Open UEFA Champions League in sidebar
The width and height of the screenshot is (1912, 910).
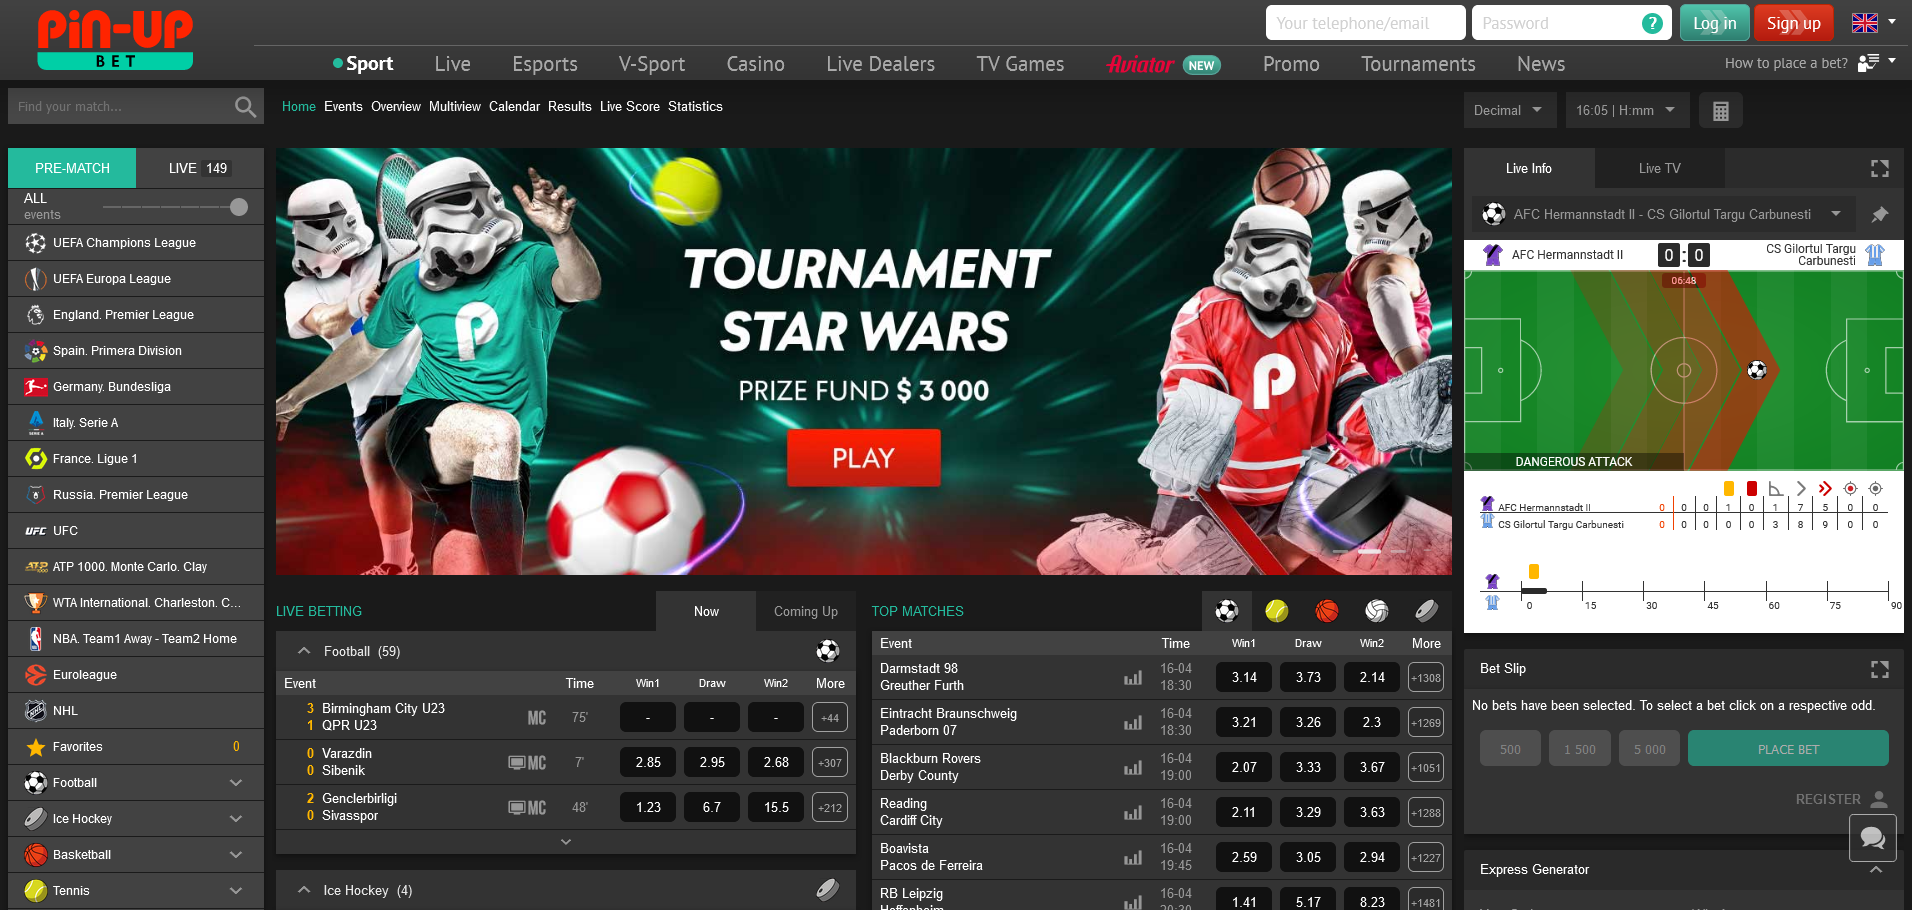[x=136, y=243]
